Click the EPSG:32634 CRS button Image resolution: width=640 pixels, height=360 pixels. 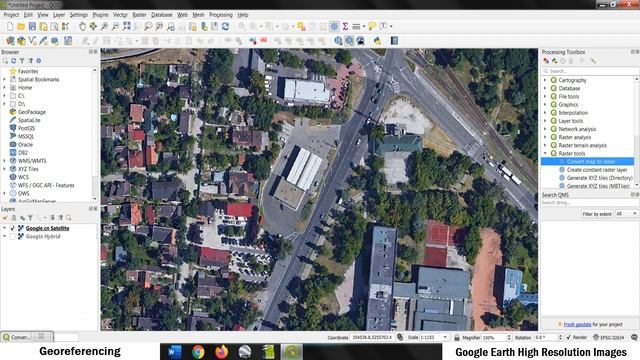tap(609, 338)
